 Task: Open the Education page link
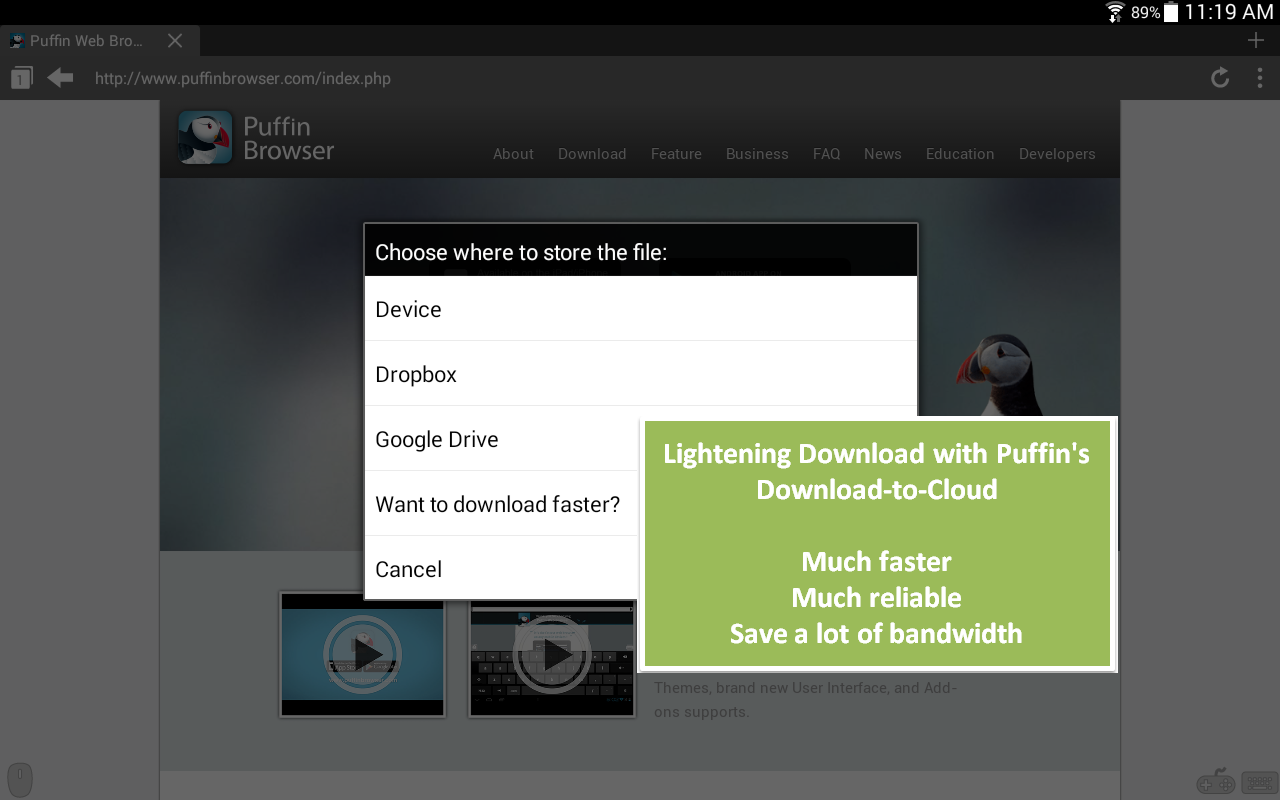point(960,154)
